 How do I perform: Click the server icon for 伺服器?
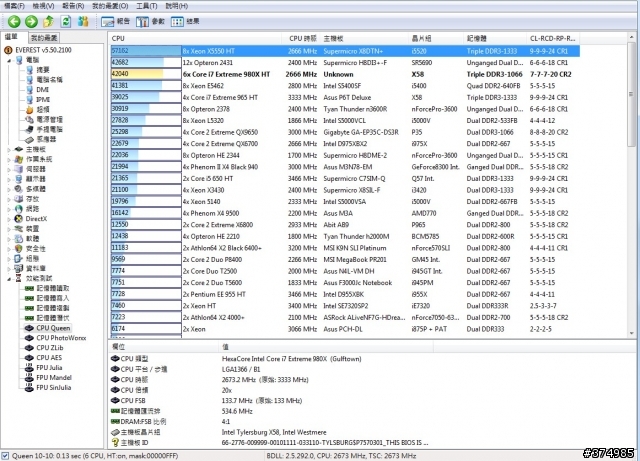19,169
